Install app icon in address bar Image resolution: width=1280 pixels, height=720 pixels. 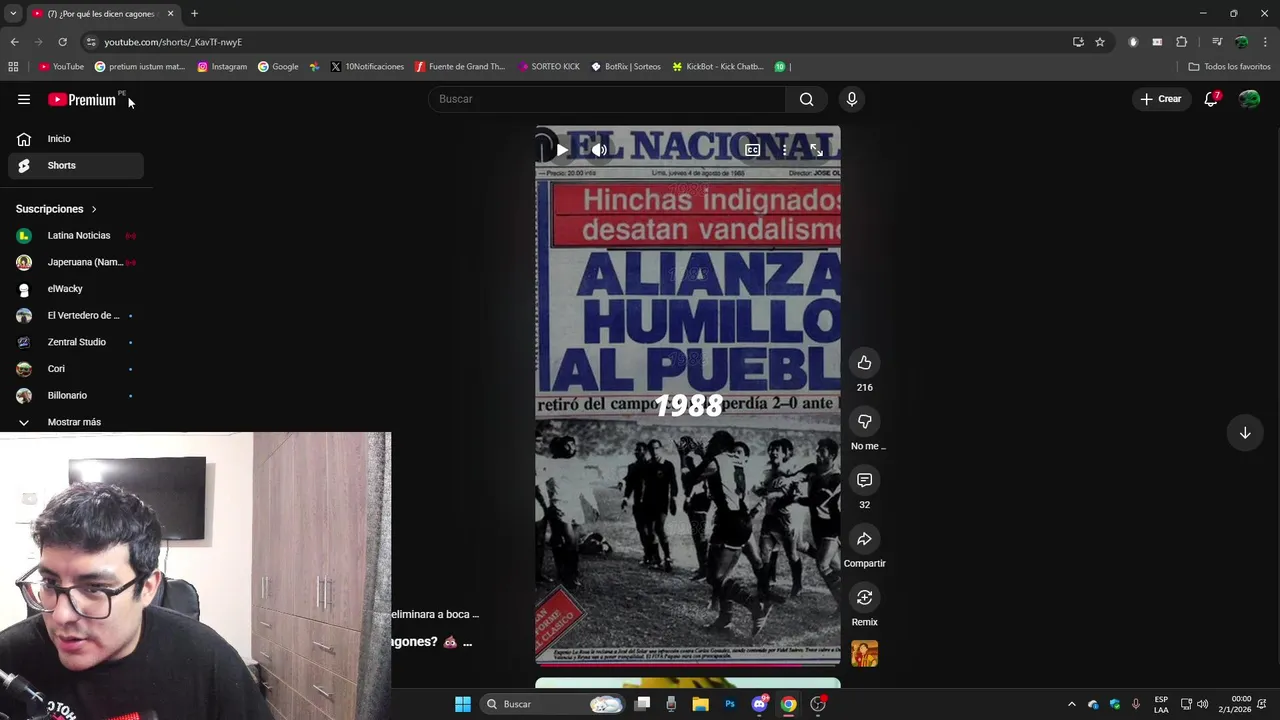coord(1078,42)
